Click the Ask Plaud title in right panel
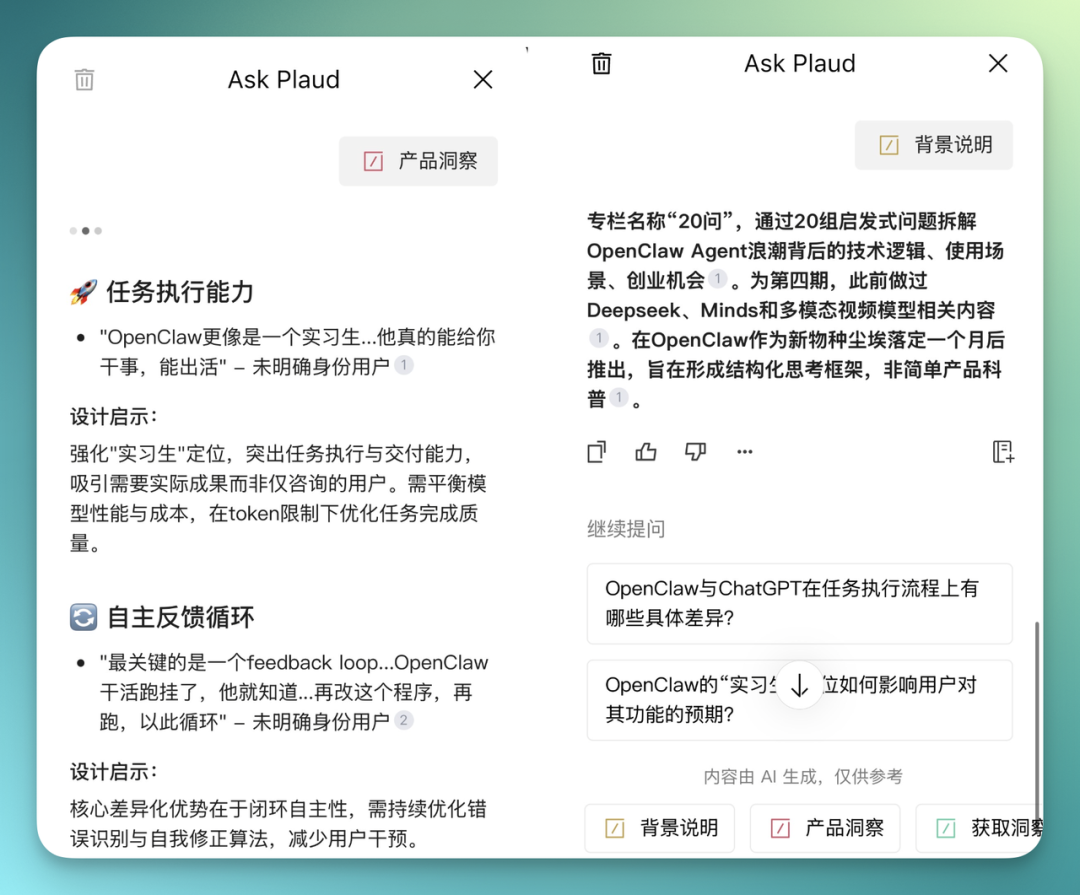 [x=800, y=63]
